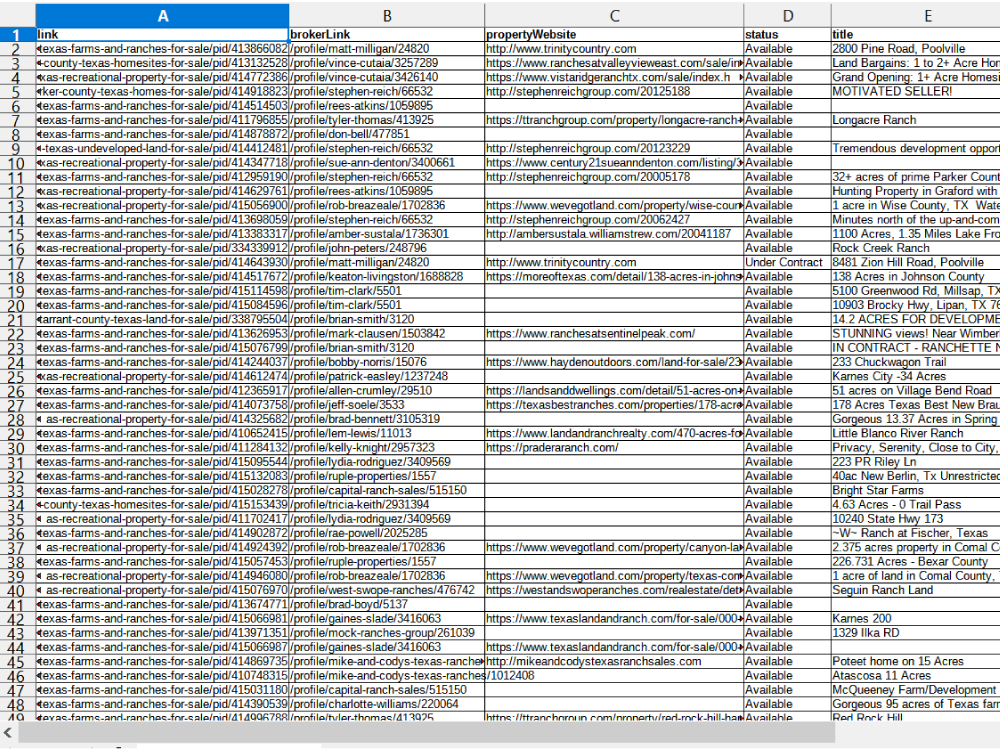Screen dimensions: 1000x750
Task: Click the 'status' header cell
Action: pyautogui.click(x=787, y=34)
